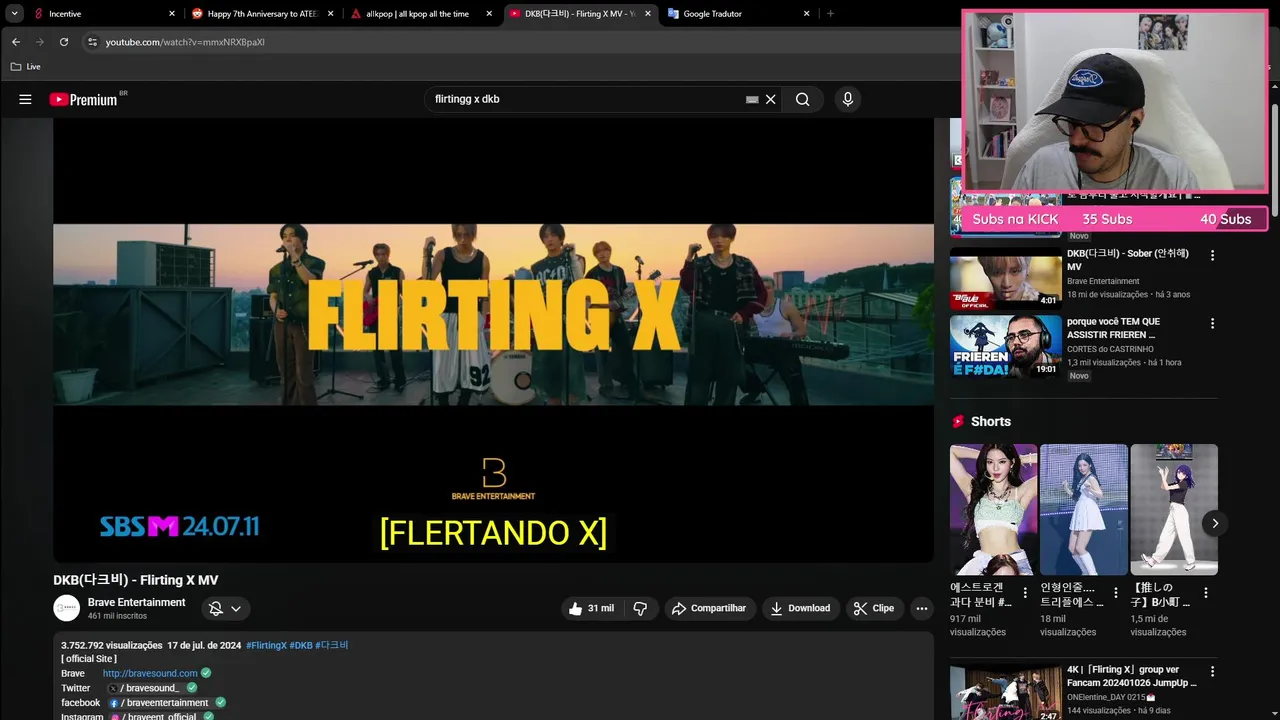Go back with the browser back arrow
The height and width of the screenshot is (720, 1280).
coord(16,42)
